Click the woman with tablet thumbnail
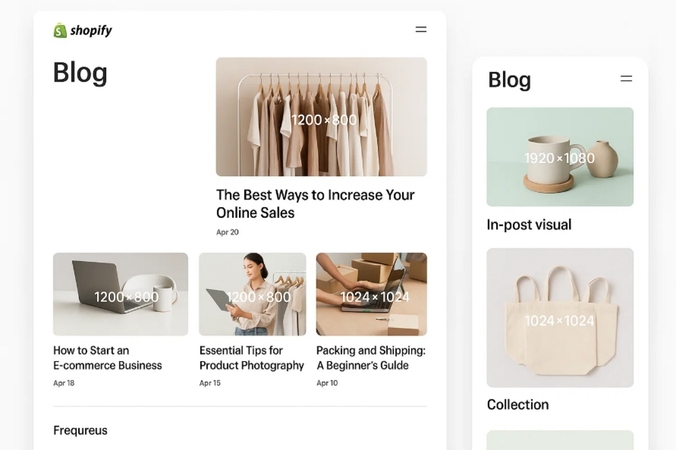 253,294
